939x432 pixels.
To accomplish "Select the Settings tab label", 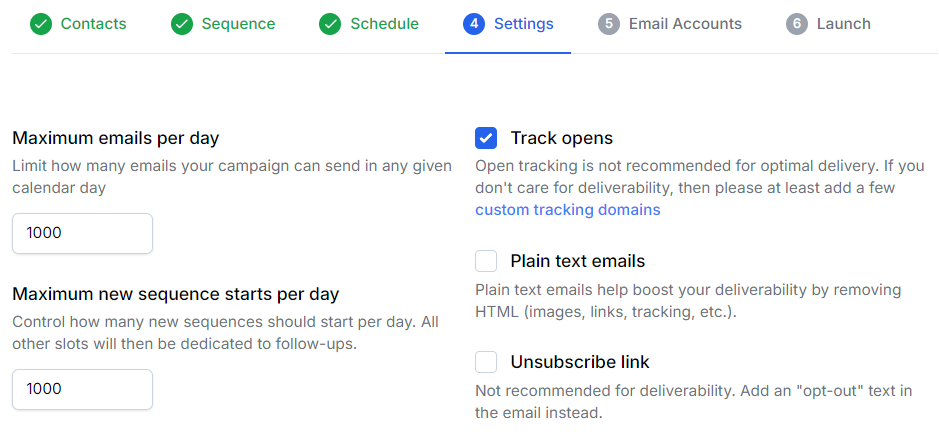I will [523, 24].
